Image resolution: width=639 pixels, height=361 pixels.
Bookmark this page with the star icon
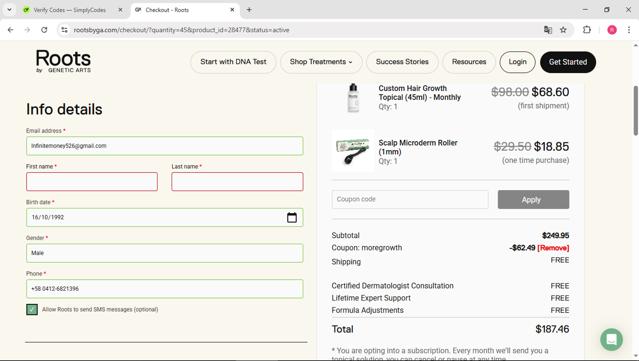[563, 30]
